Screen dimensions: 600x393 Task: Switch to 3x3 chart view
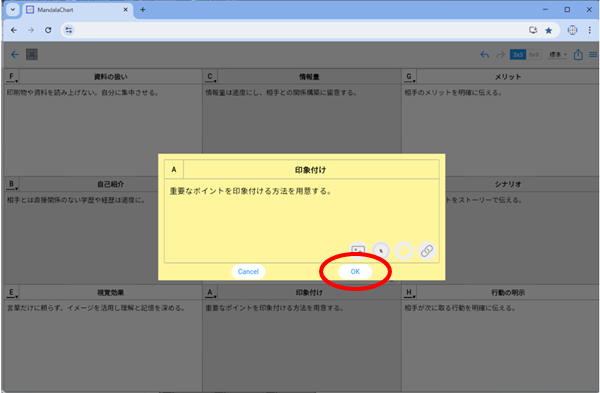(518, 55)
